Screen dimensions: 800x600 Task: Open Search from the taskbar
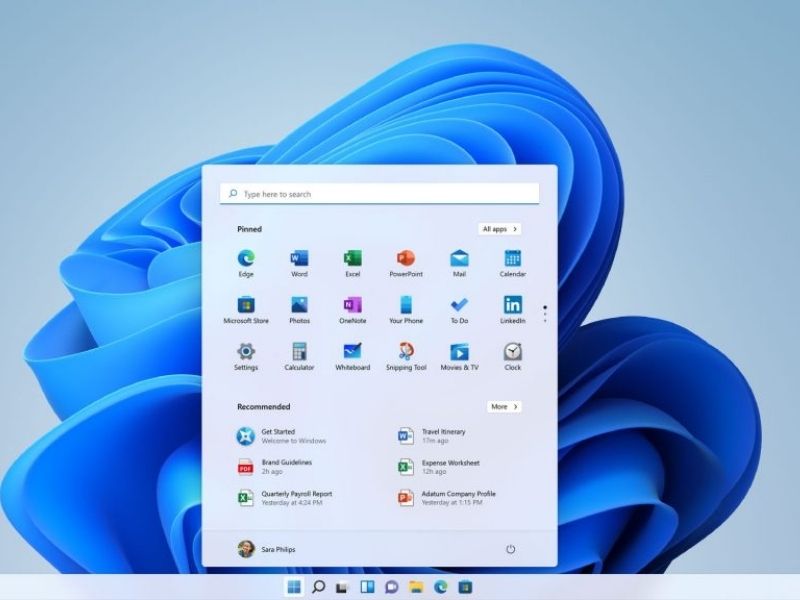tap(318, 587)
